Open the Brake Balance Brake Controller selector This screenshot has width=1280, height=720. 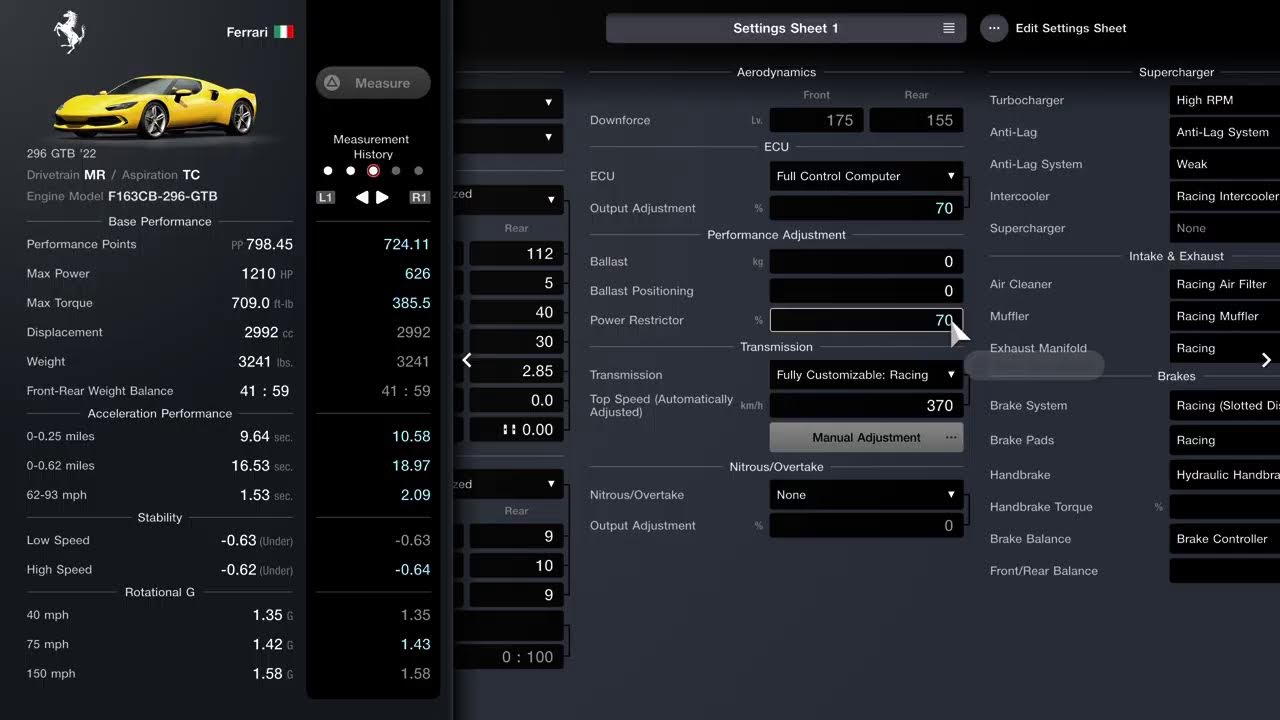(x=1225, y=539)
